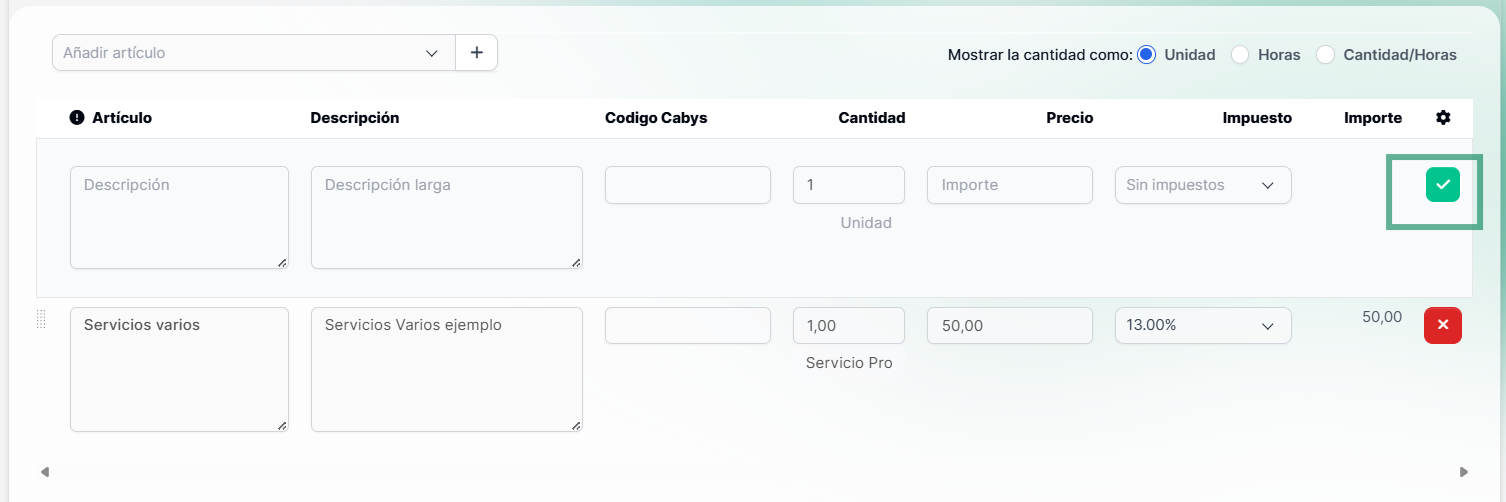Select the Horas radio option
Screen dimensions: 1506x502
point(1240,55)
